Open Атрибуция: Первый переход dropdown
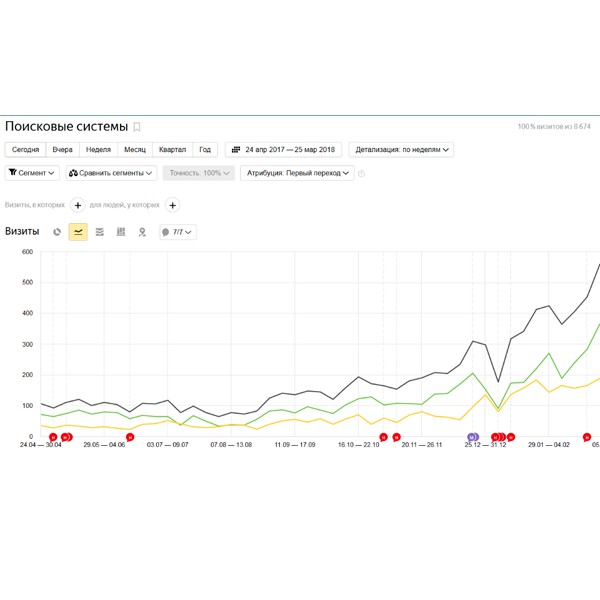Image resolution: width=600 pixels, height=600 pixels. pyautogui.click(x=298, y=173)
